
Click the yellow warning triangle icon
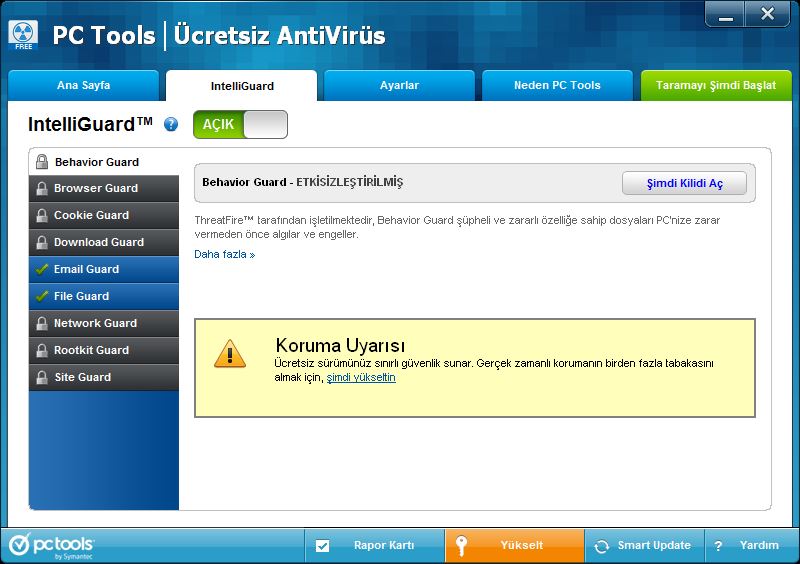[230, 354]
